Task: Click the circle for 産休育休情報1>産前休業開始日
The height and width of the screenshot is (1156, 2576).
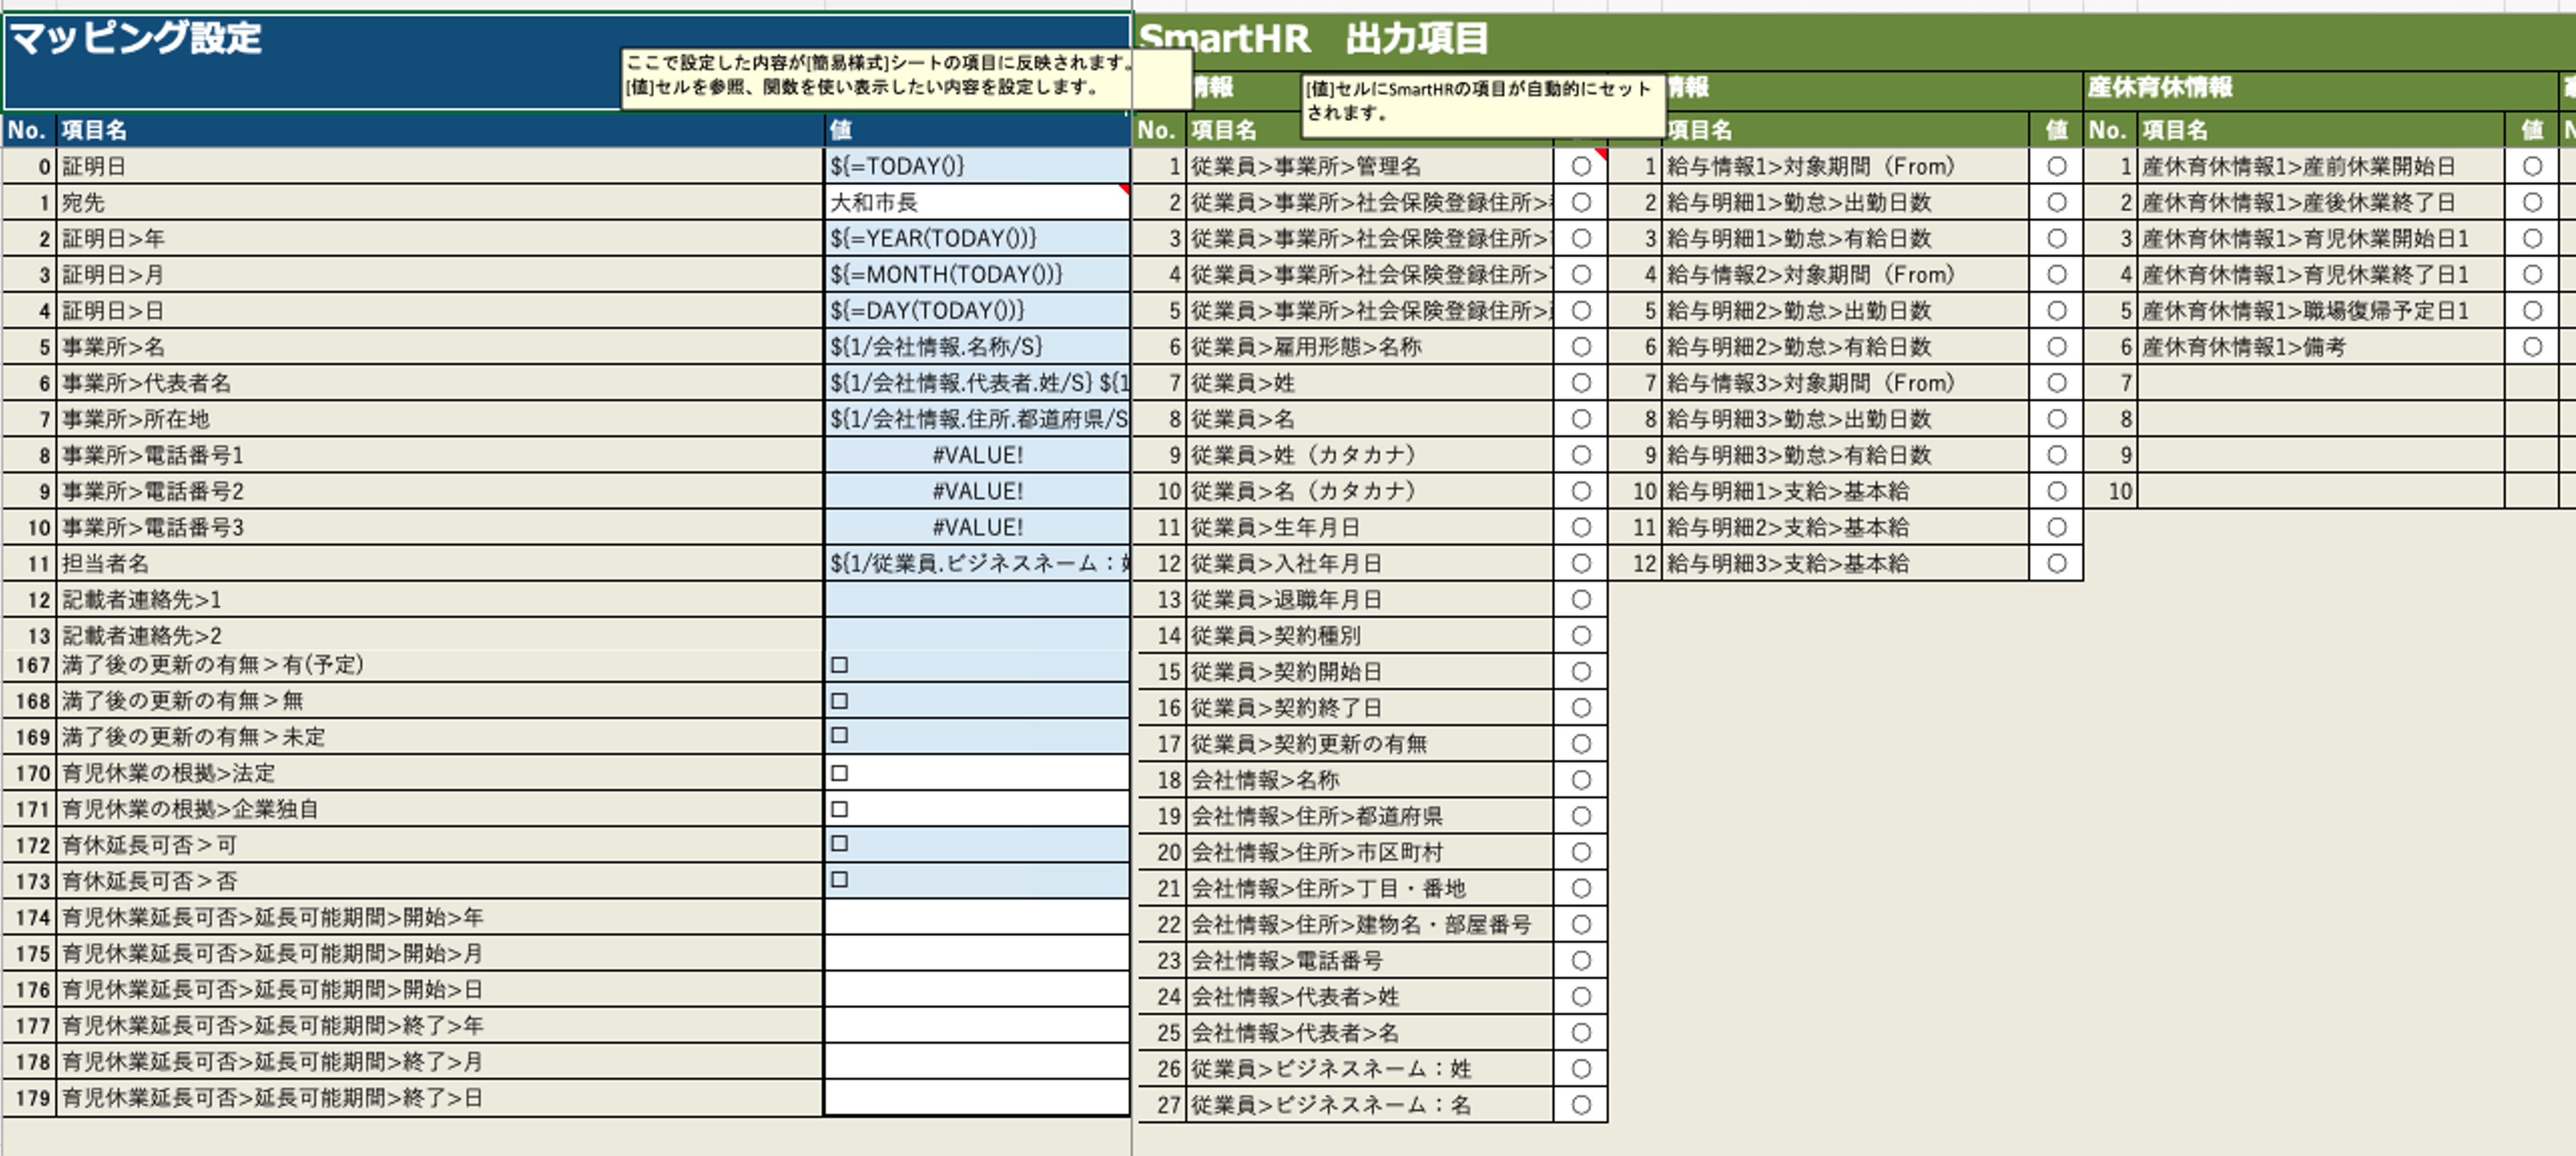Action: tap(2532, 166)
